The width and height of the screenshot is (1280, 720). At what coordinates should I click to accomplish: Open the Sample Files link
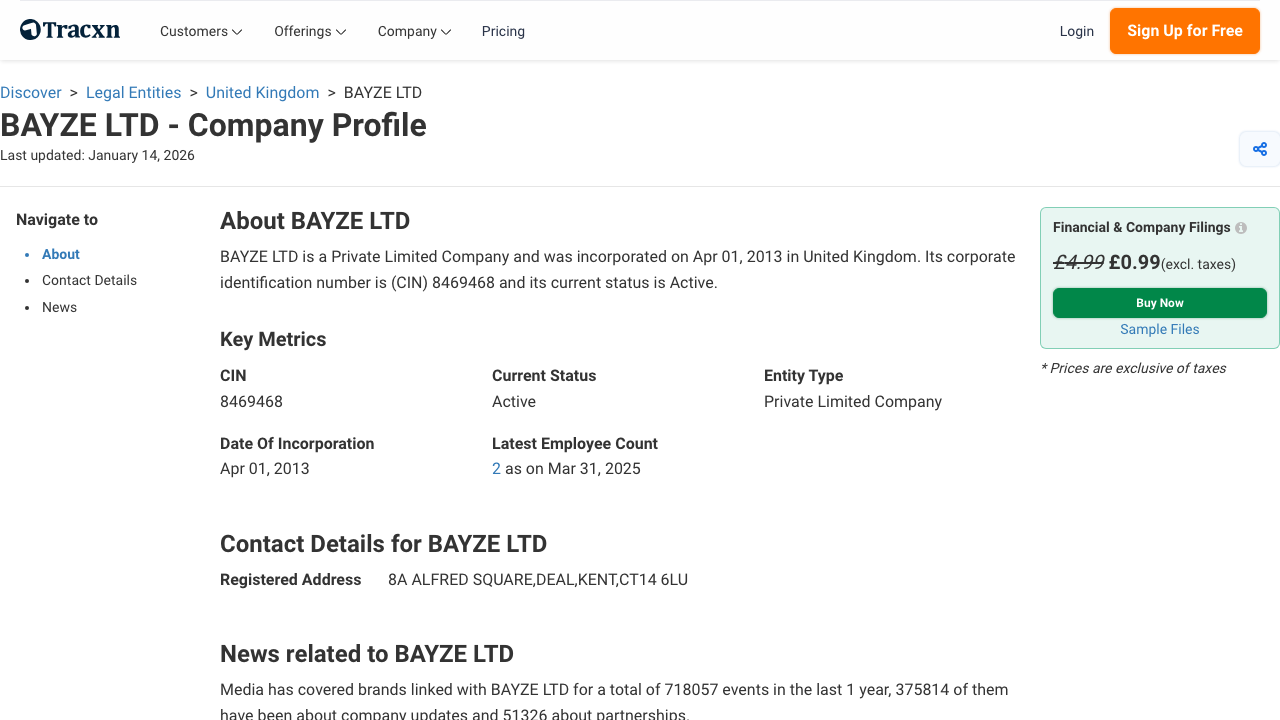[x=1159, y=329]
